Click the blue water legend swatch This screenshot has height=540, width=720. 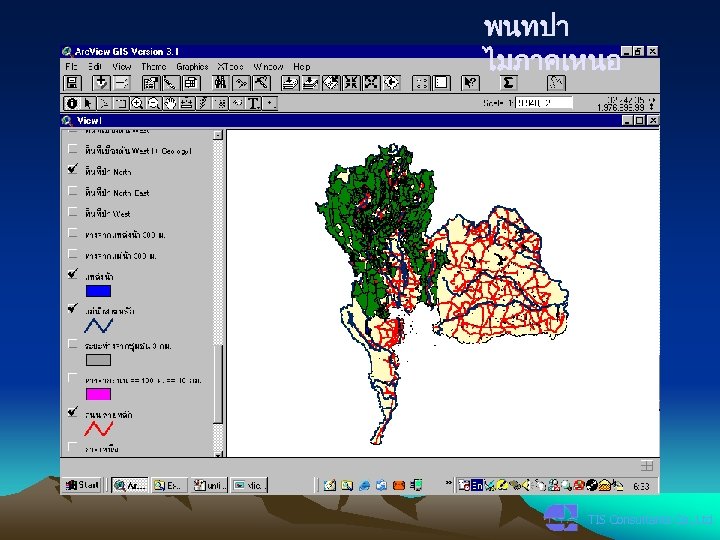(x=98, y=291)
